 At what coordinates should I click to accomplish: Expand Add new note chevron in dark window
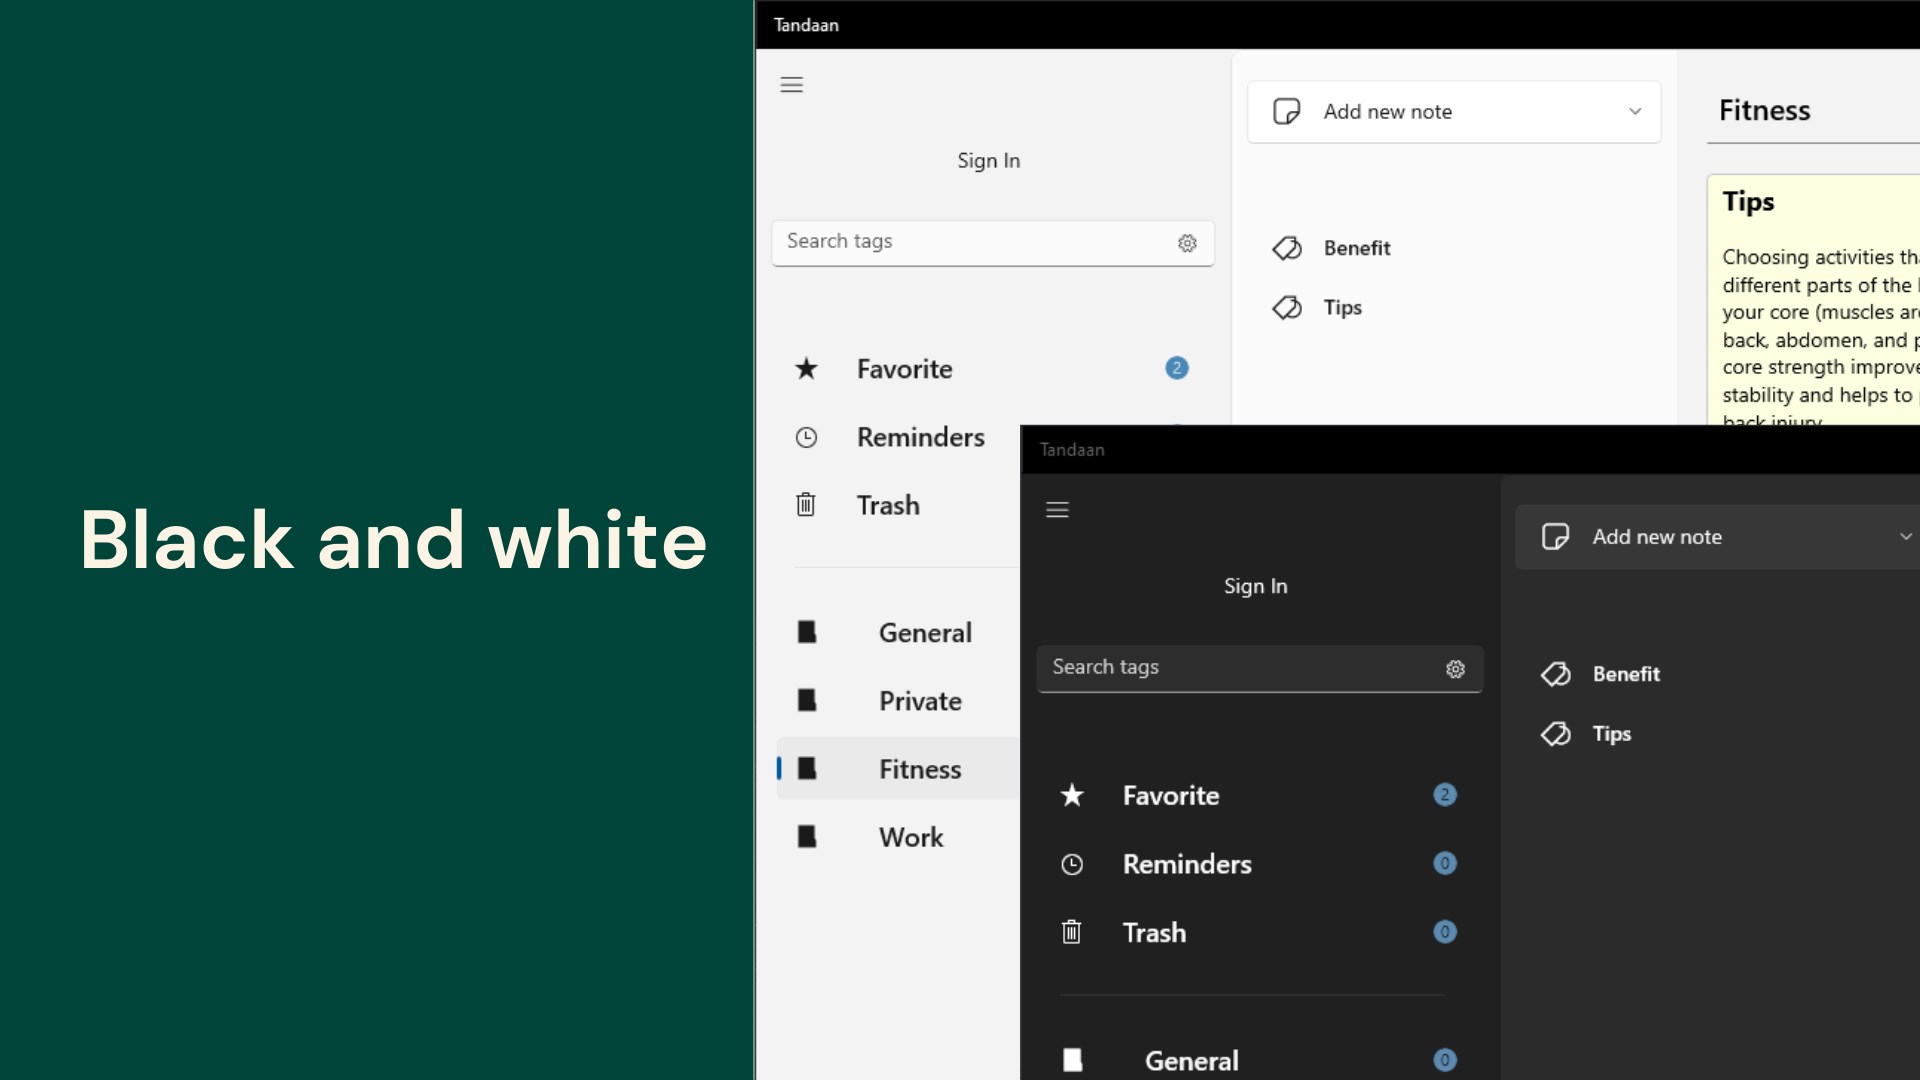1905,537
